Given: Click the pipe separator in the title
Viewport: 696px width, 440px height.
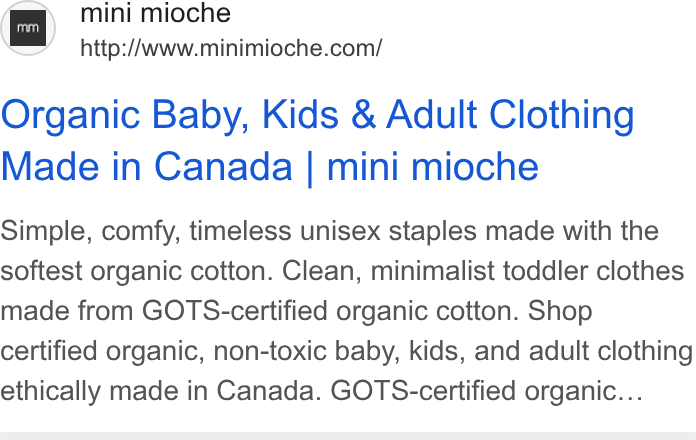Looking at the screenshot, I should tap(310, 169).
